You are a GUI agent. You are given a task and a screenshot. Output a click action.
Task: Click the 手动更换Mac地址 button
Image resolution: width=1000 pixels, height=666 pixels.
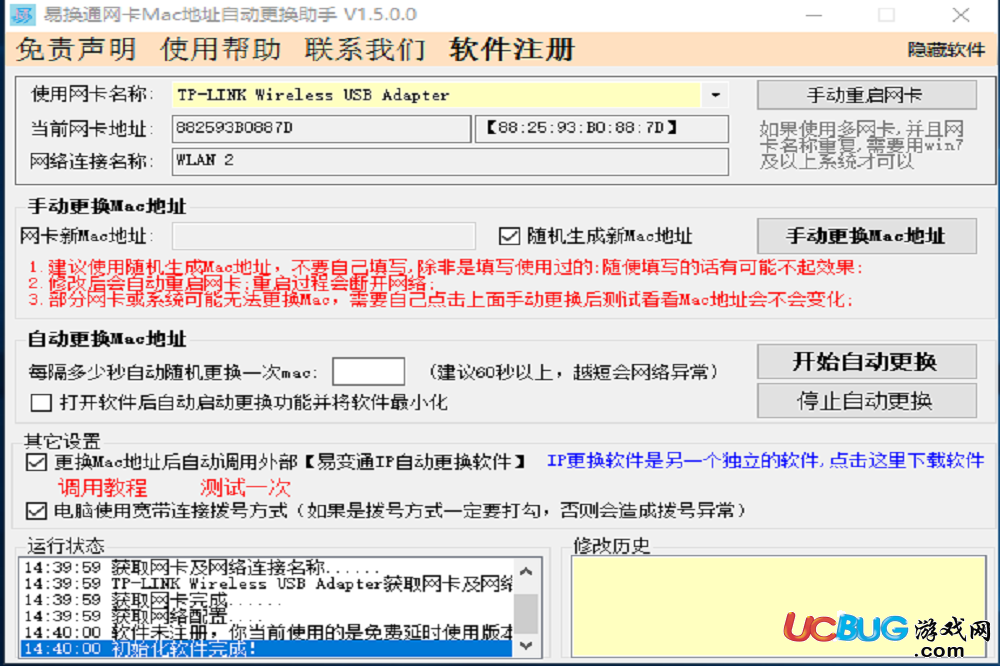tap(866, 236)
